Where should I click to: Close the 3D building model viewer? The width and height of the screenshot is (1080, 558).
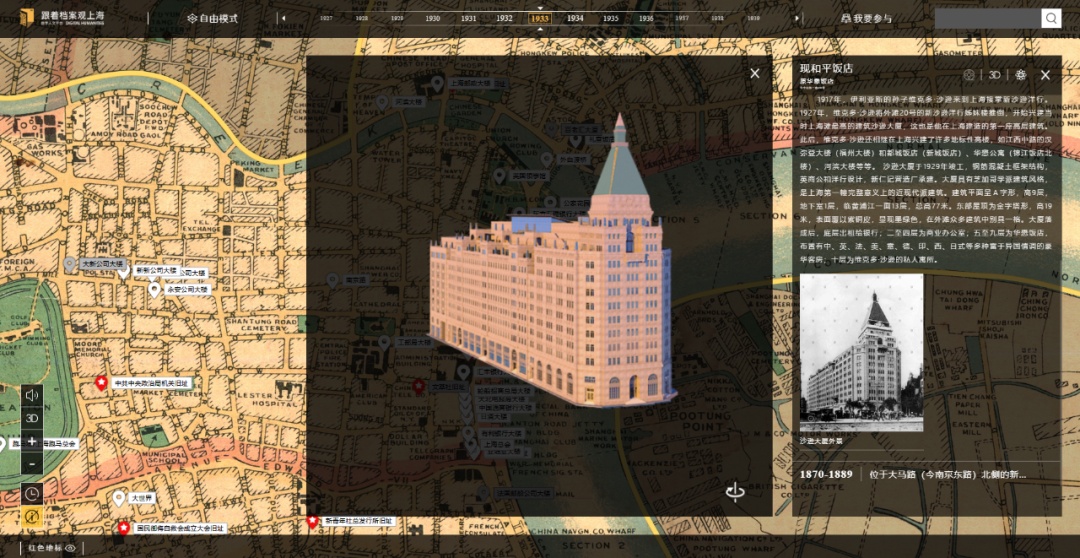[x=755, y=74]
